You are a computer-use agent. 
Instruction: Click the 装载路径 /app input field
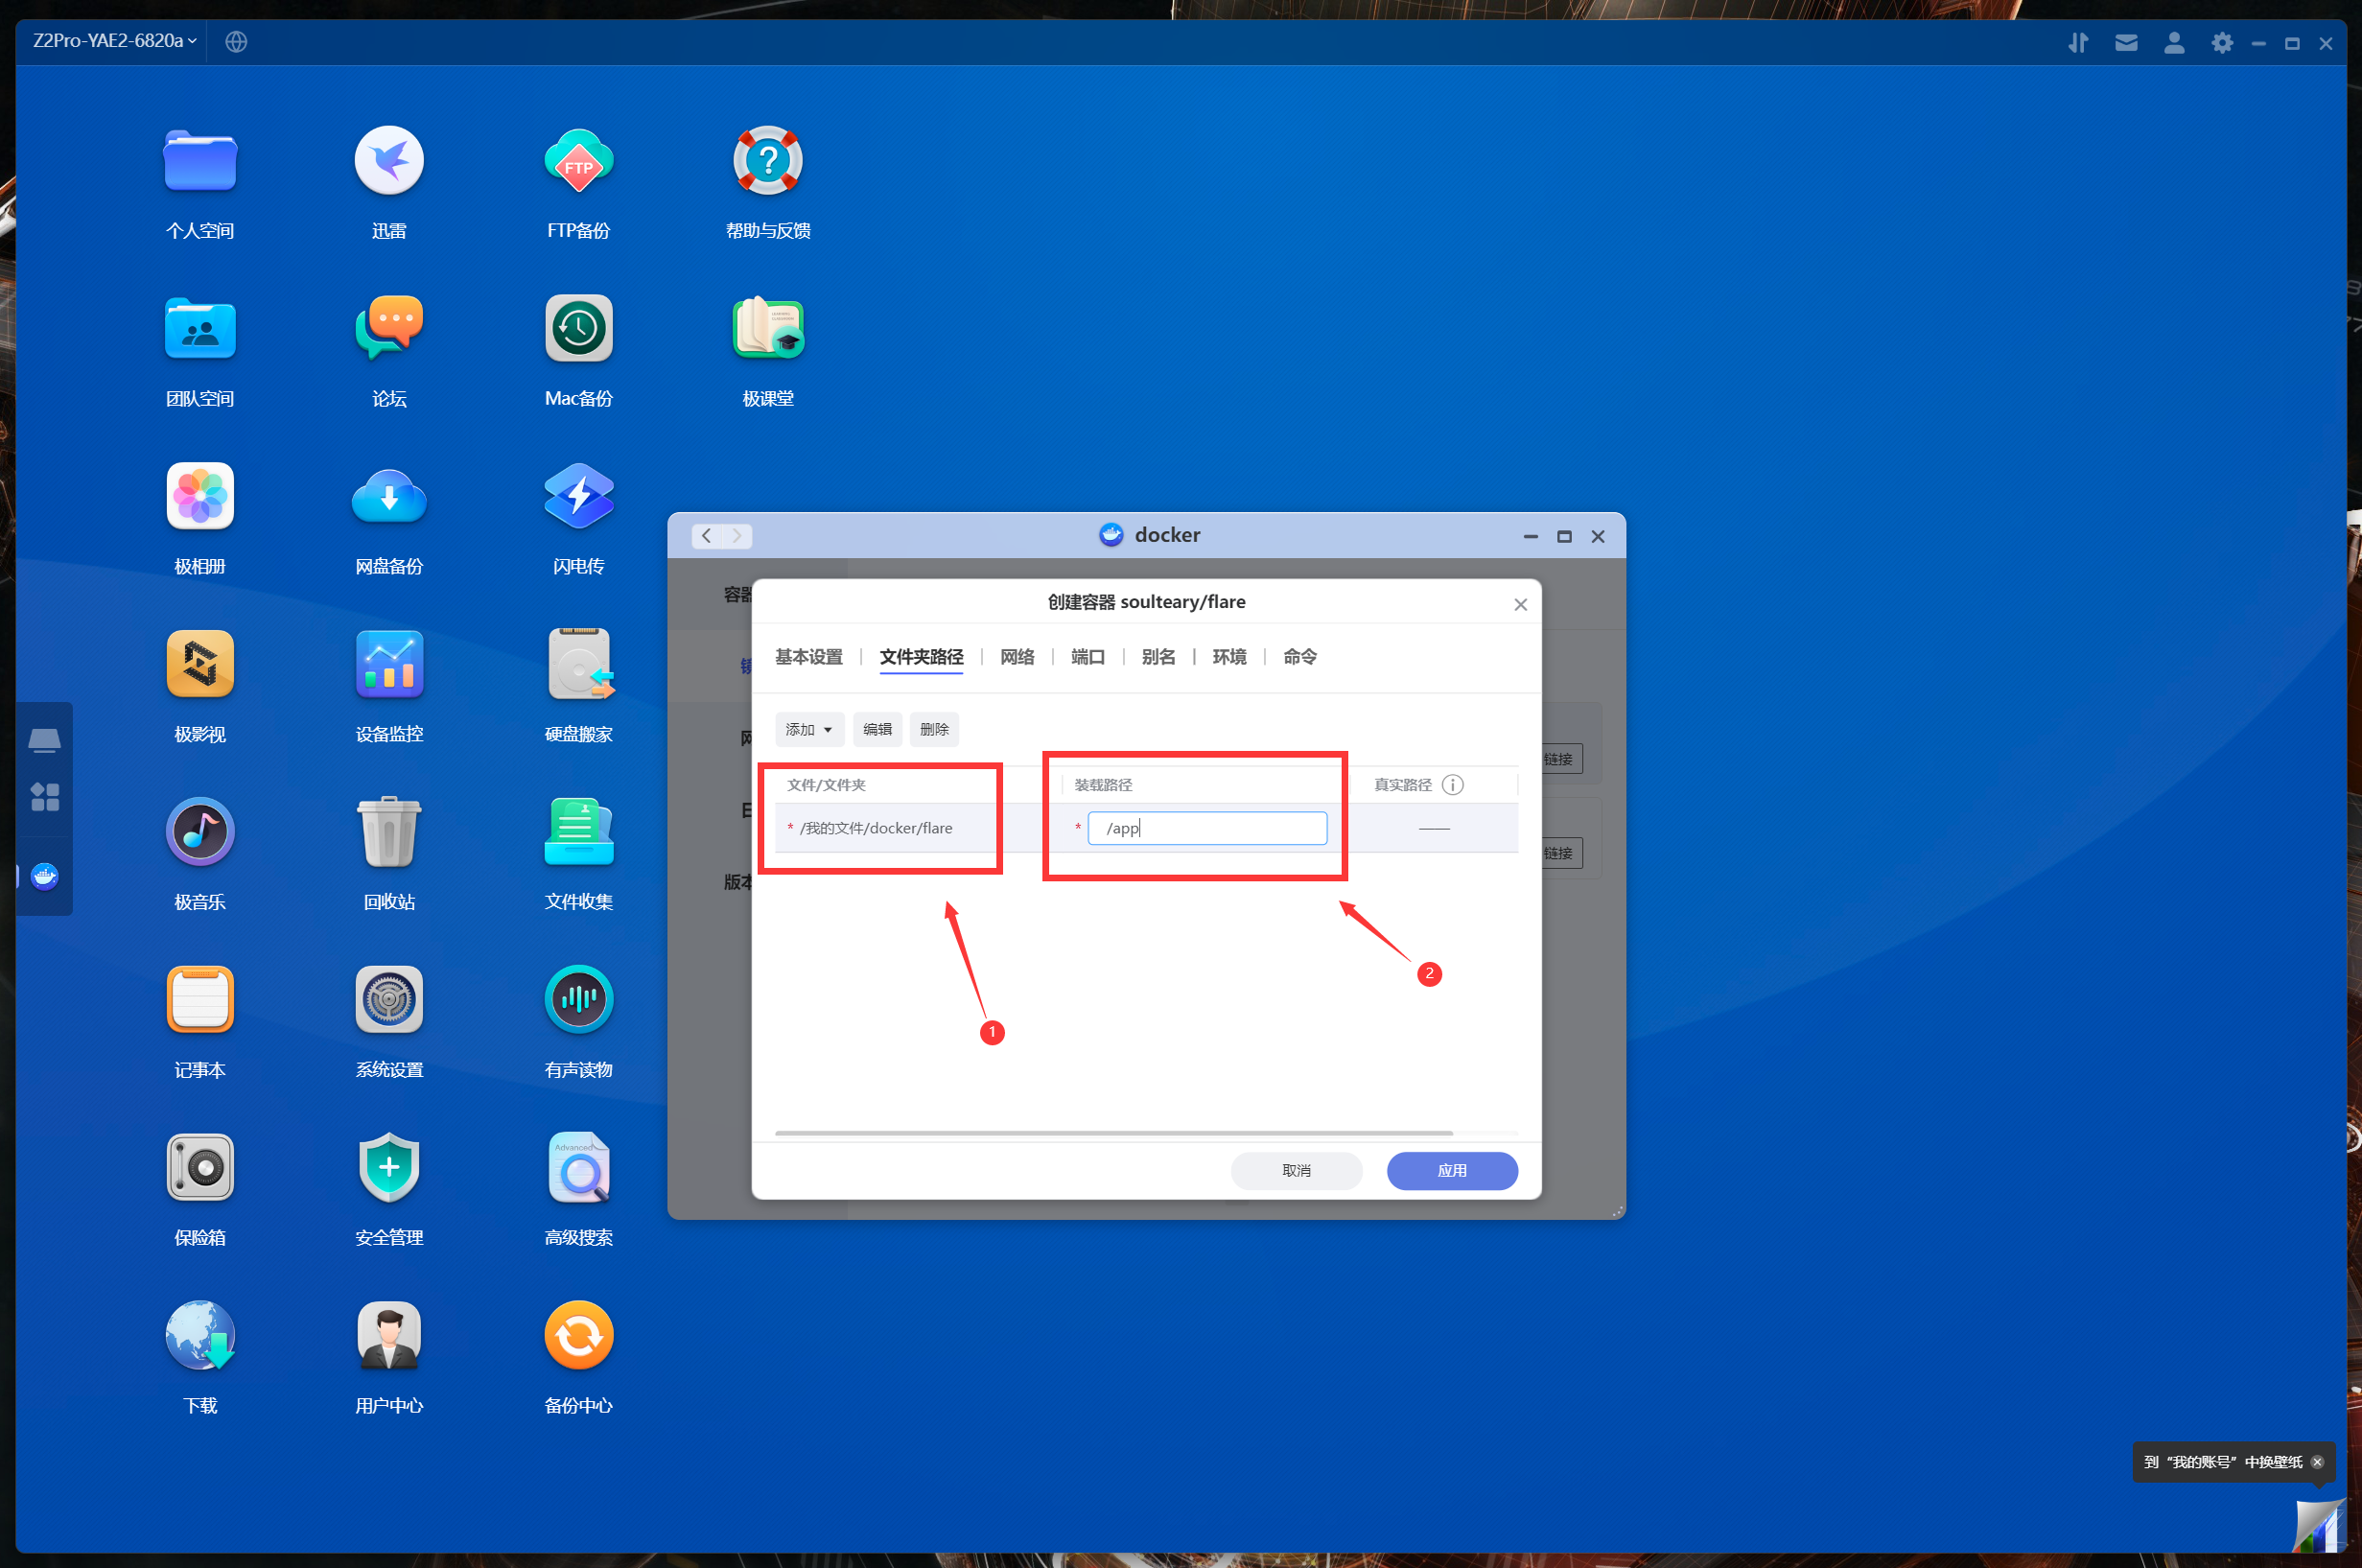(1207, 829)
